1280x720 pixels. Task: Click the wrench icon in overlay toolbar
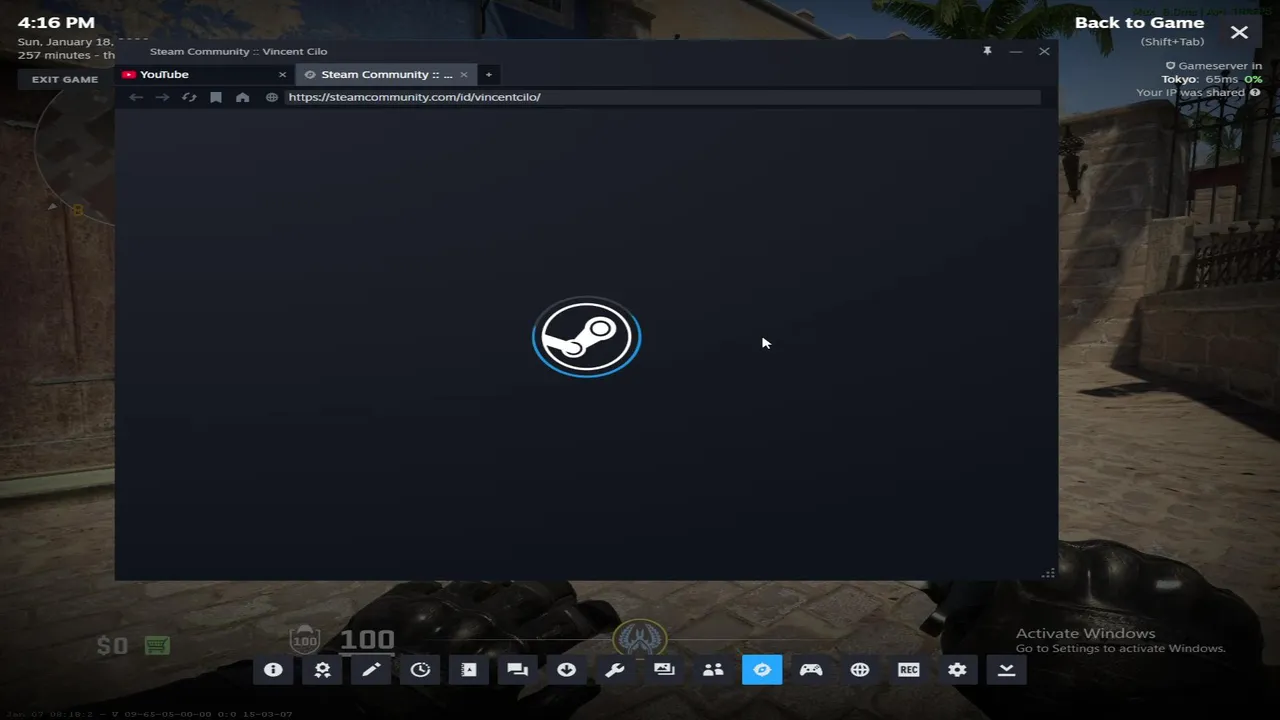pyautogui.click(x=615, y=670)
